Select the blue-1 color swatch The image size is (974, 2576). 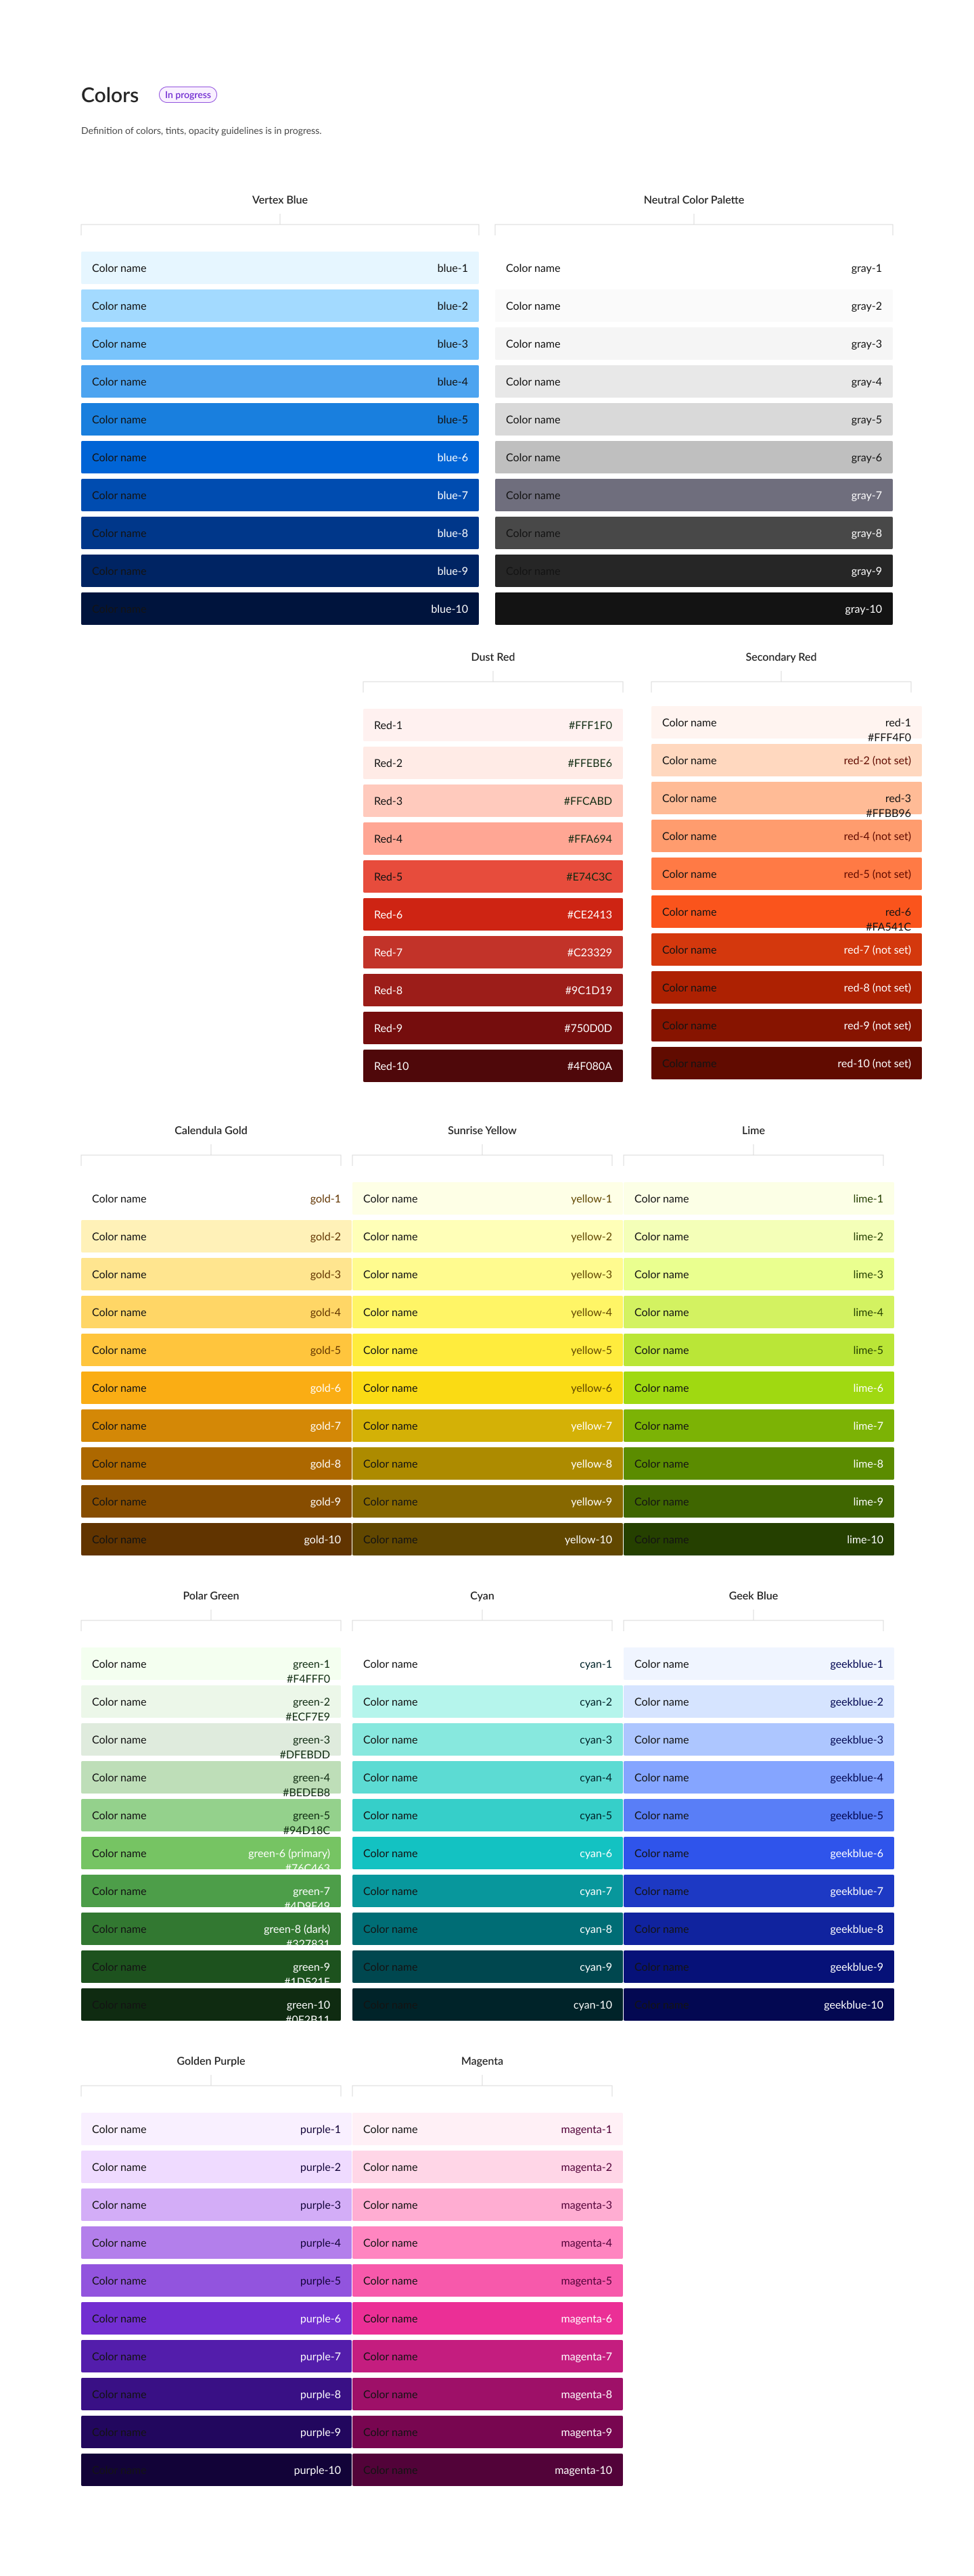pyautogui.click(x=280, y=268)
